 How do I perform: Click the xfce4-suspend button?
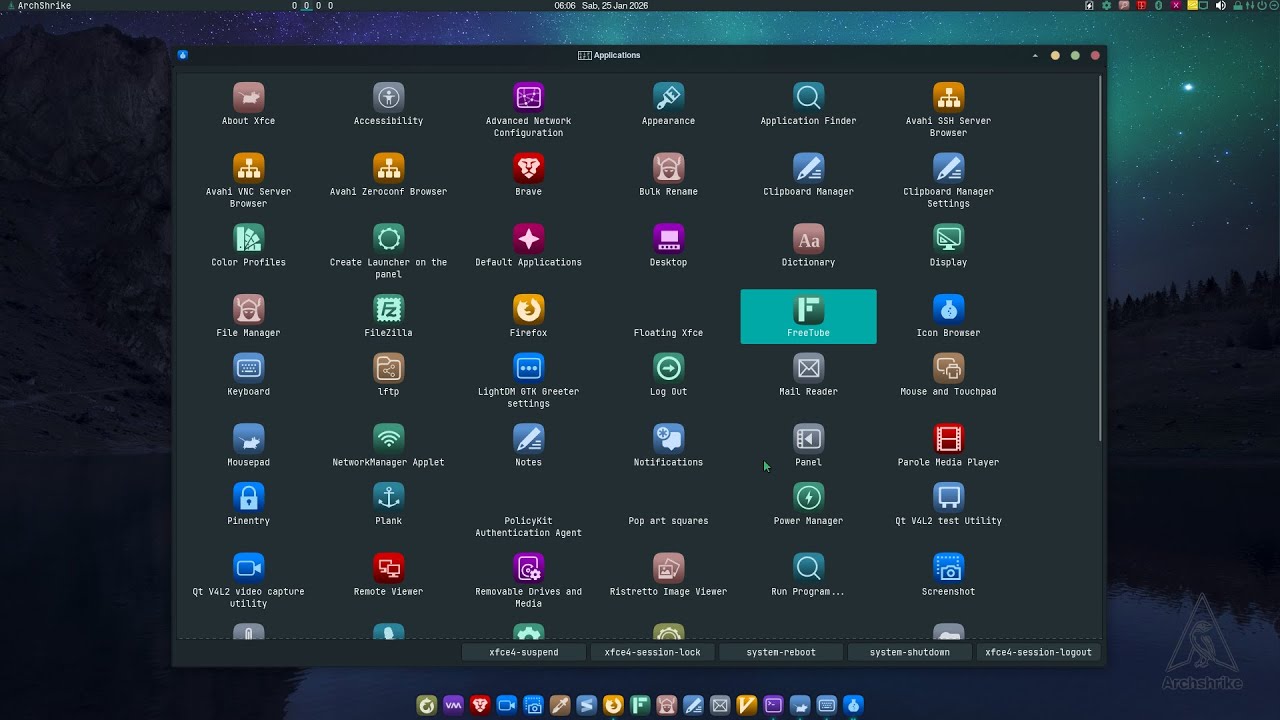[x=523, y=652]
